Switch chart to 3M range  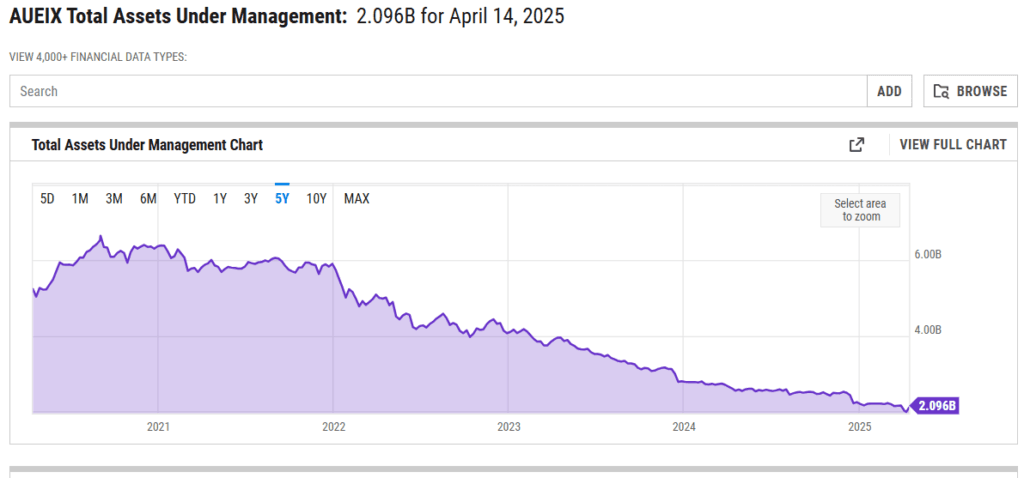(x=114, y=198)
